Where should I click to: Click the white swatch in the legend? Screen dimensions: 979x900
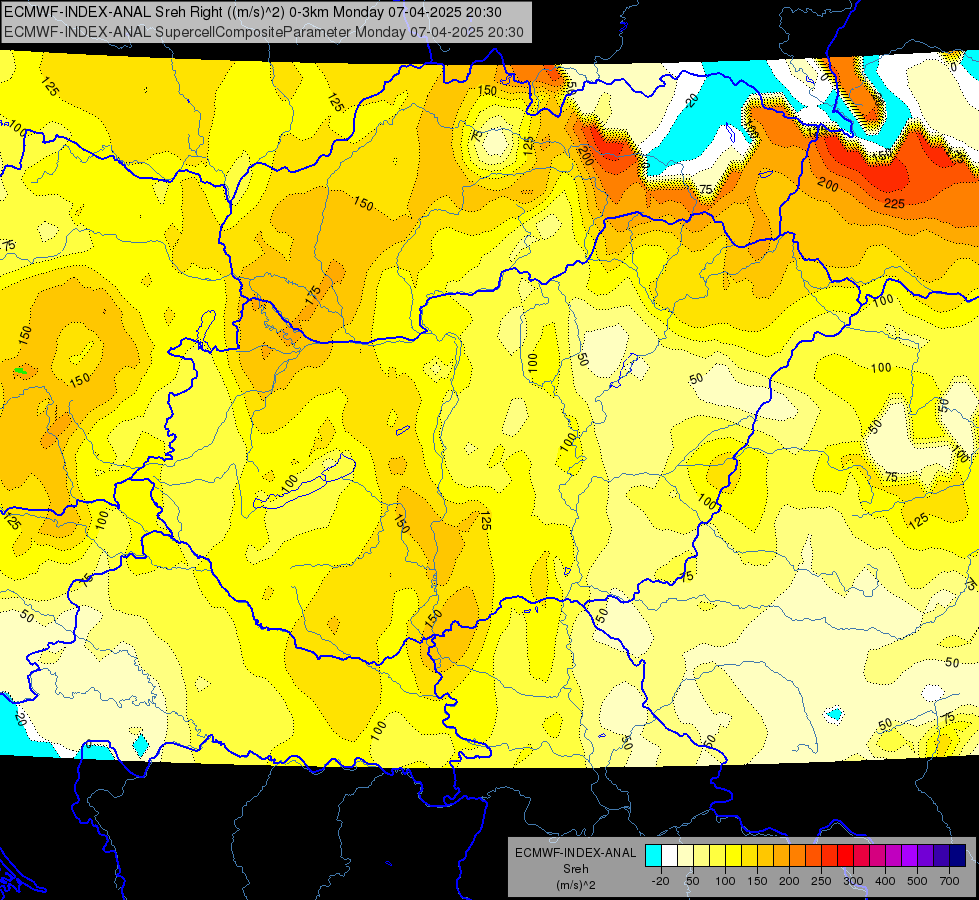669,855
